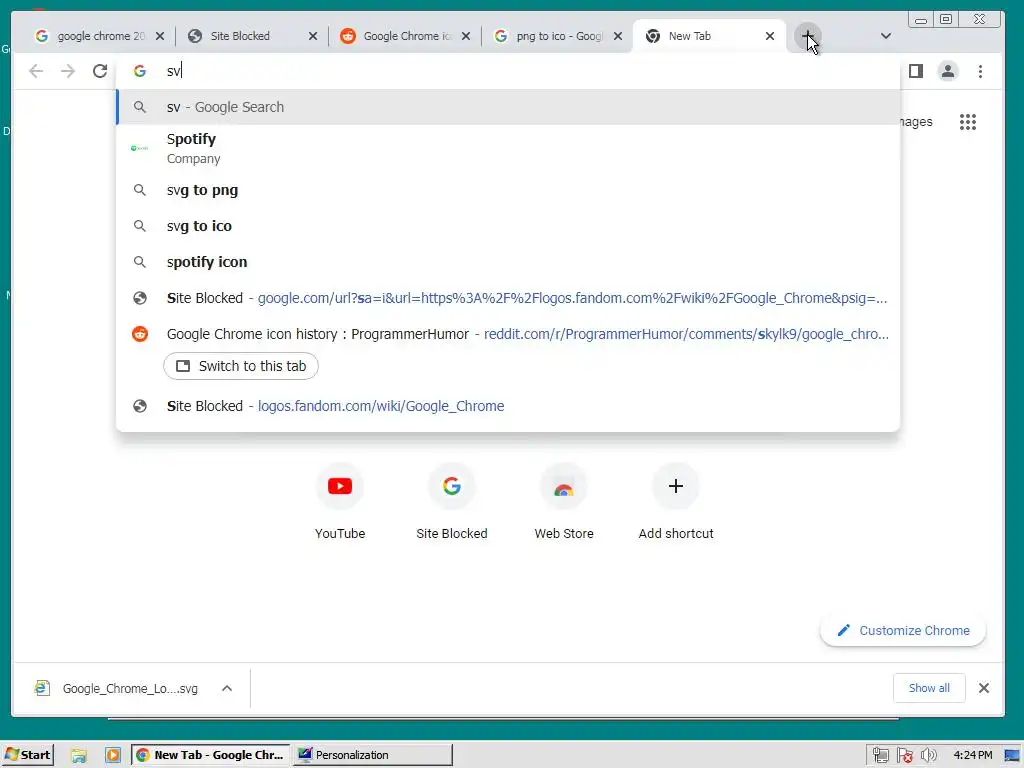Click the 4:24 PM system clock
The height and width of the screenshot is (768, 1024).
[972, 755]
